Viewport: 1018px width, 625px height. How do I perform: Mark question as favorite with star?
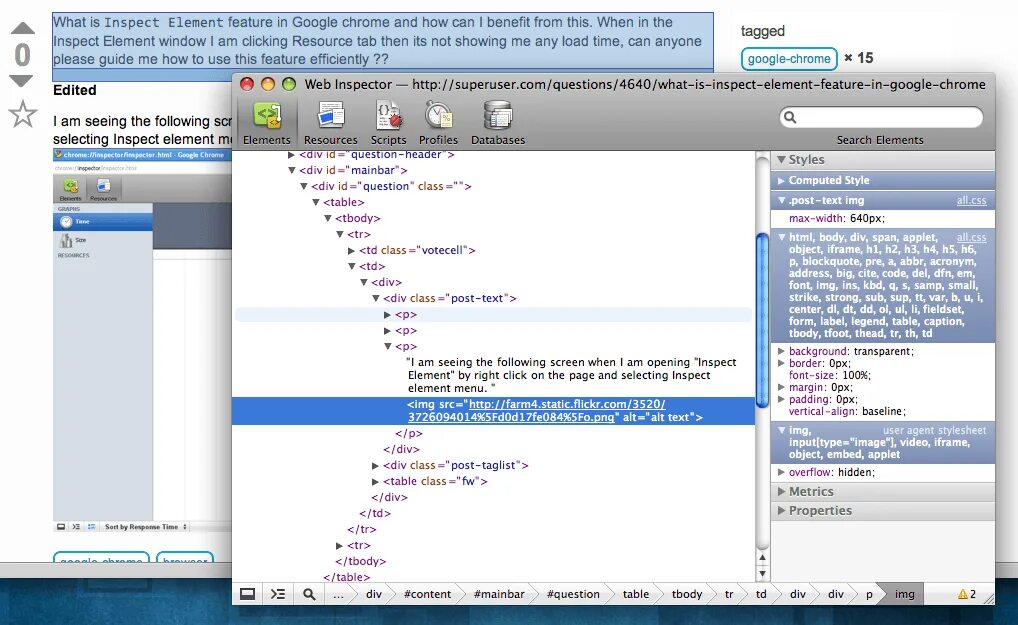23,114
